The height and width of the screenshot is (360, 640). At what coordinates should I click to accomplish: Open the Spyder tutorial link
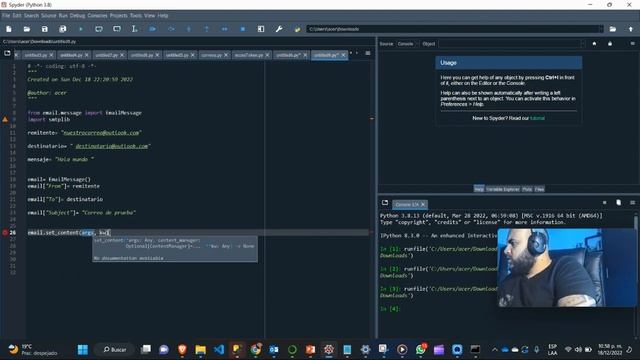pos(537,118)
